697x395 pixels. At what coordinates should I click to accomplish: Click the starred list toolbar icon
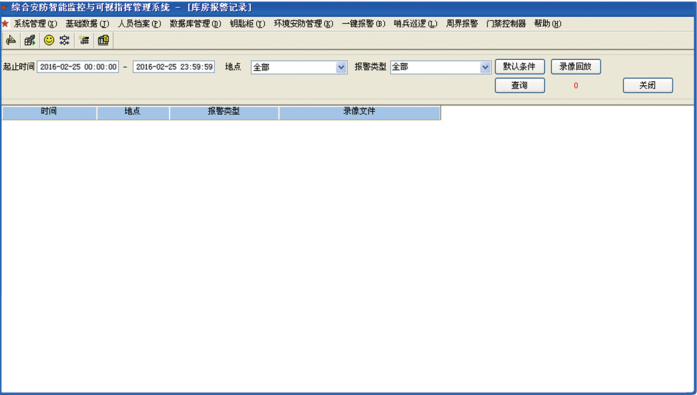click(x=84, y=40)
